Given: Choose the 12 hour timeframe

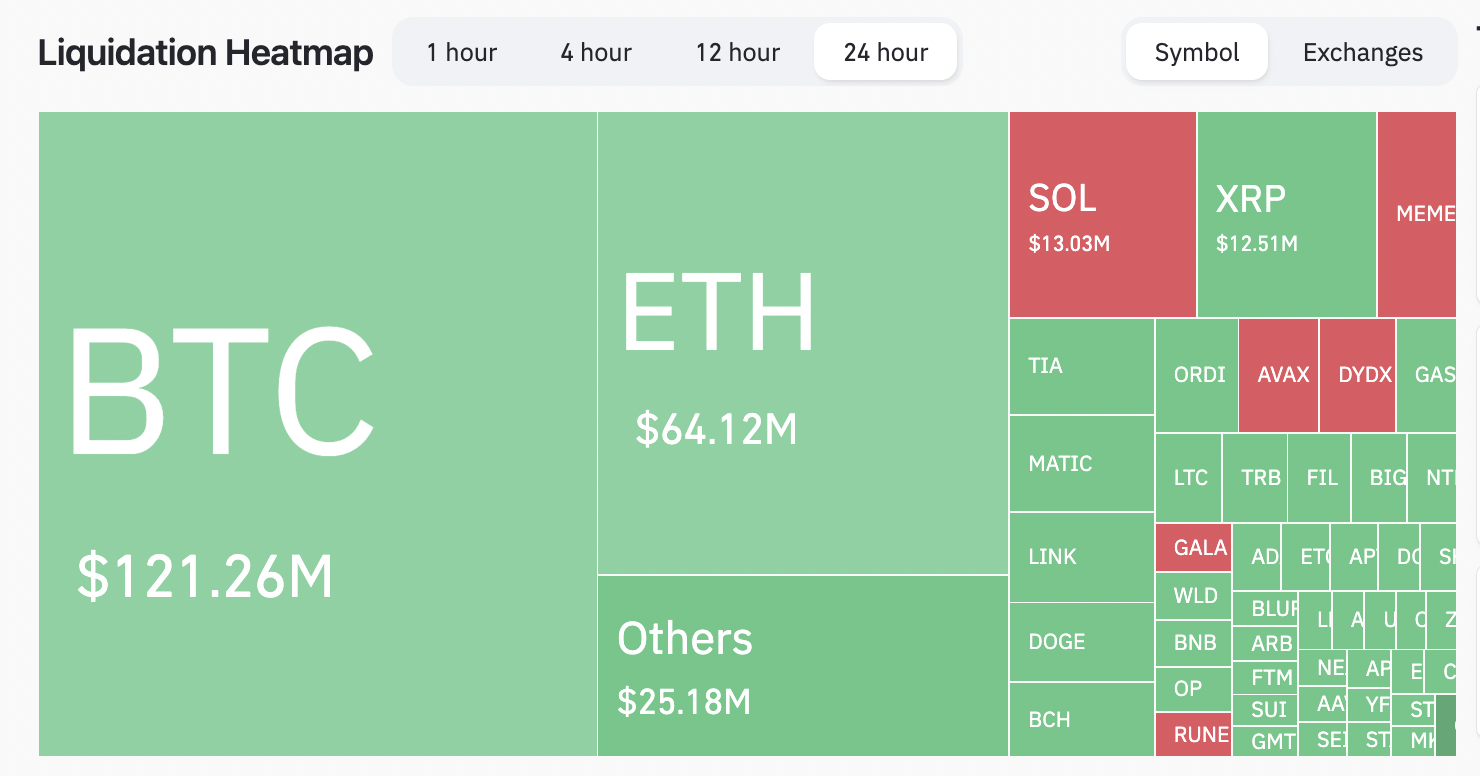Looking at the screenshot, I should tap(738, 52).
